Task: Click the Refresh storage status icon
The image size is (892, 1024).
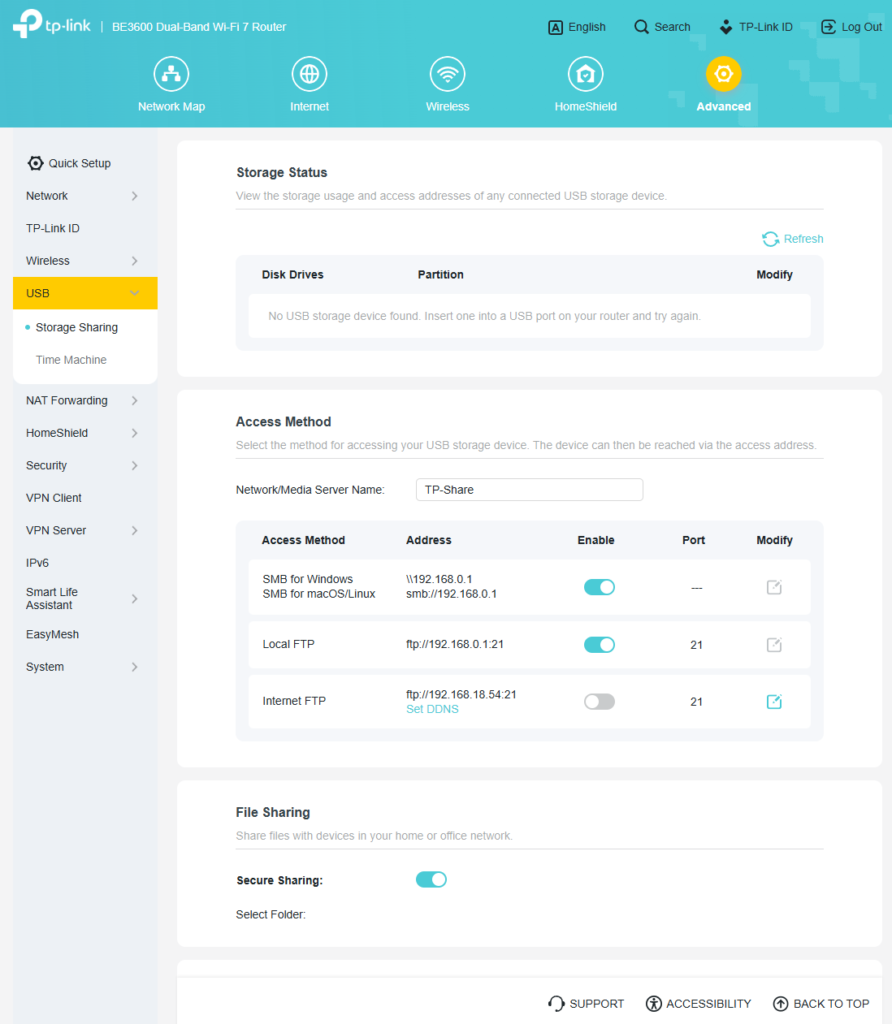Action: 771,239
